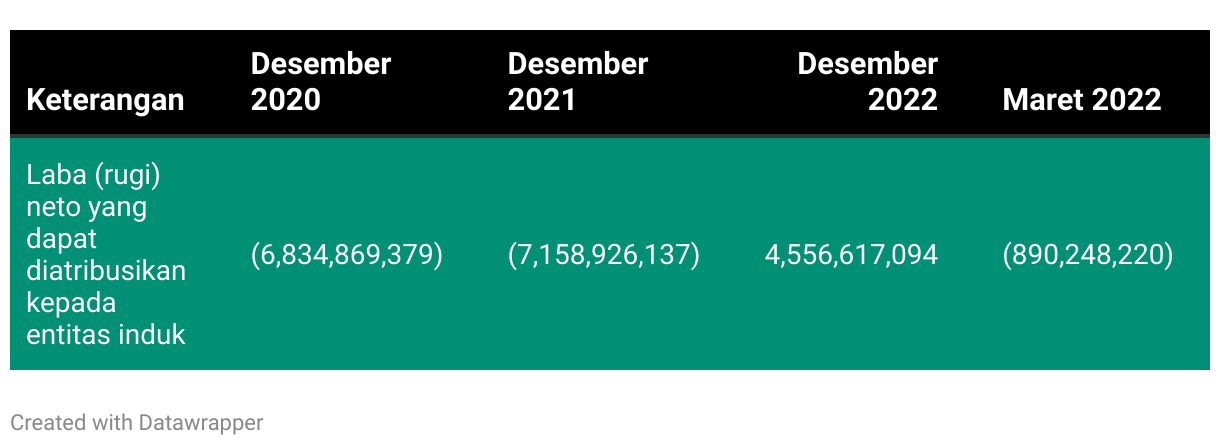Click the Desember 2022 column header
Viewport: 1220px width, 446px height.
pos(867,82)
